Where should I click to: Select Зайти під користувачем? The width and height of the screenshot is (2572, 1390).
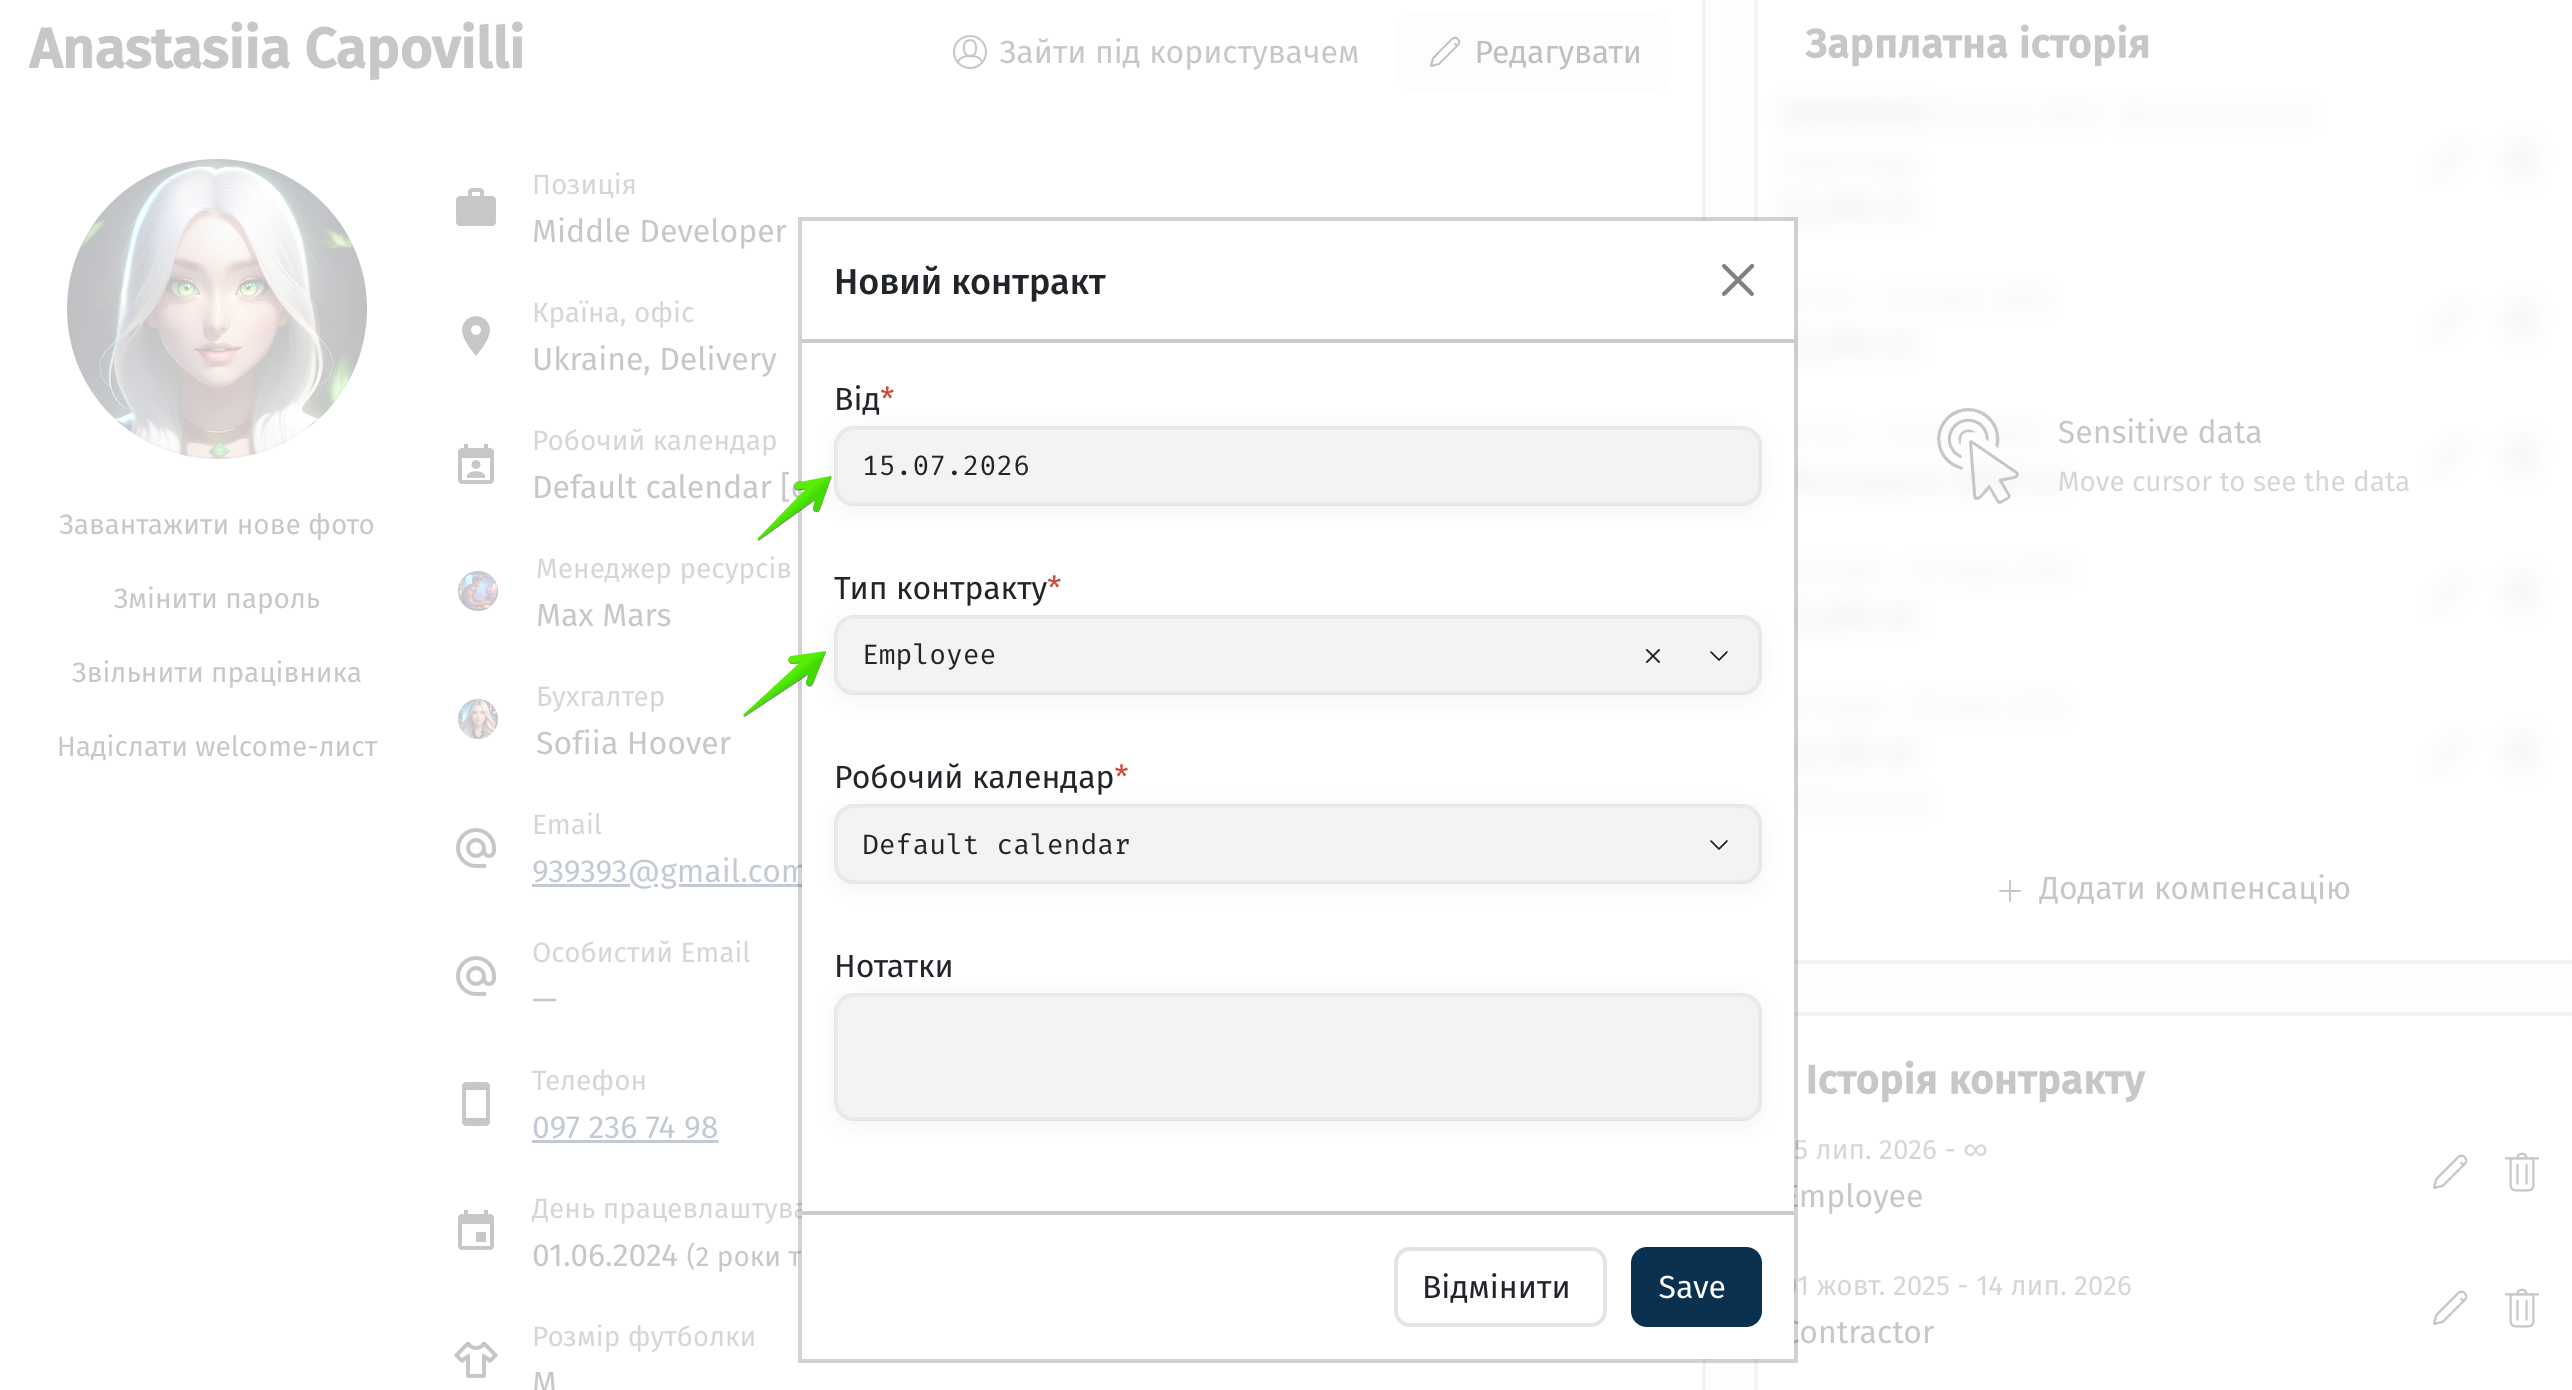point(1156,52)
